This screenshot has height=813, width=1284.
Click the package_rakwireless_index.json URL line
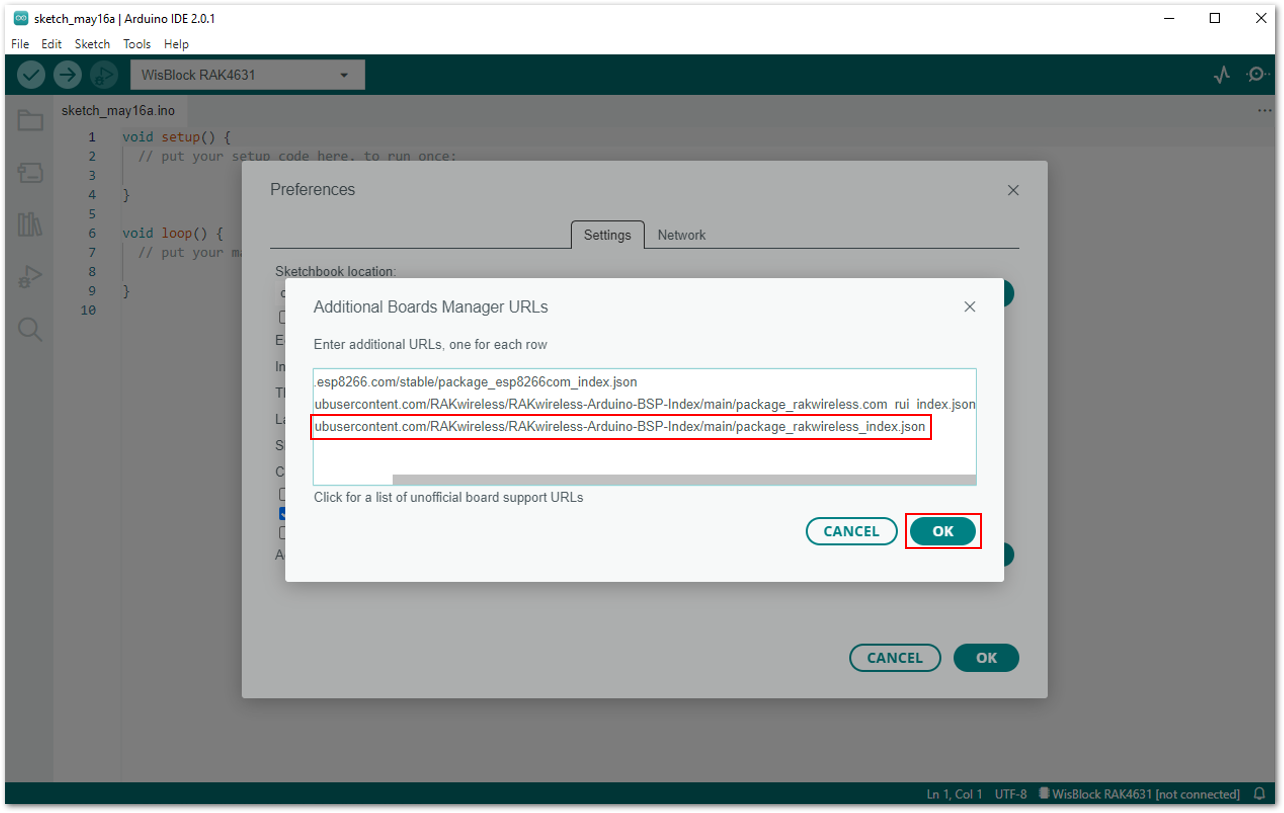tap(620, 427)
